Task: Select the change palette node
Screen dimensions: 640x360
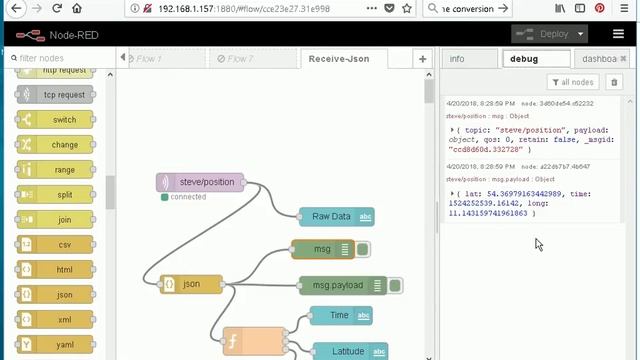Action: tap(55, 144)
